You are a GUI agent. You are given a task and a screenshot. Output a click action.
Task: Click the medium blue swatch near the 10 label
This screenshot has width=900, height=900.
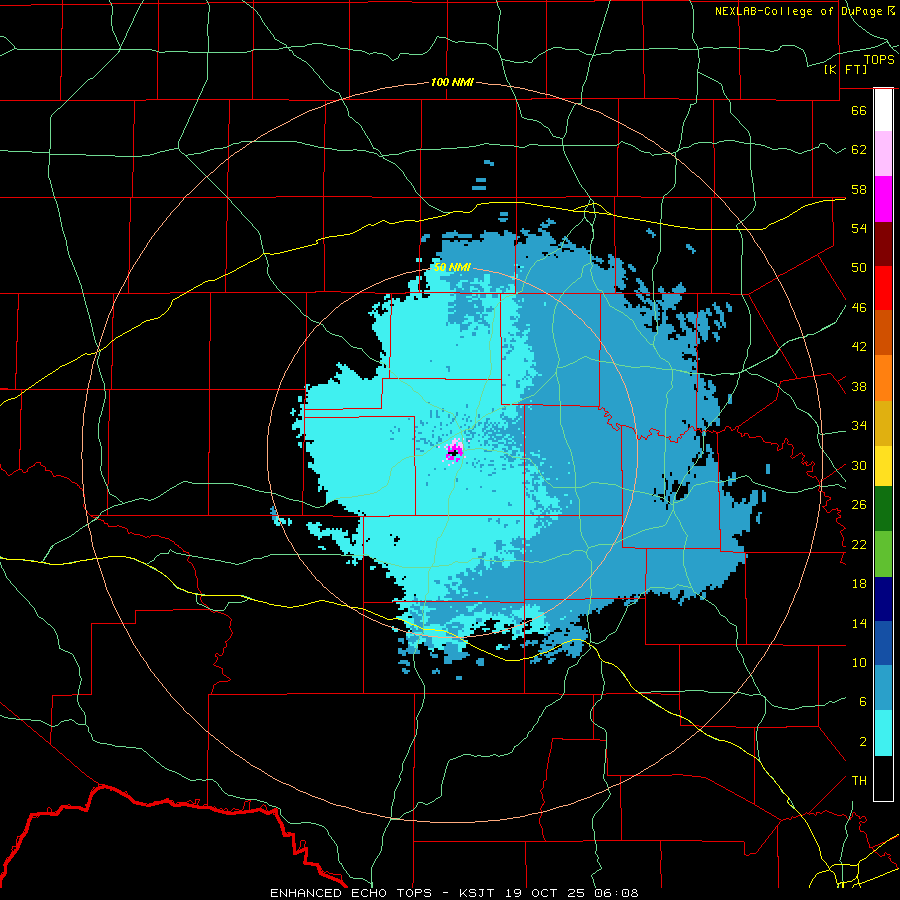point(883,643)
